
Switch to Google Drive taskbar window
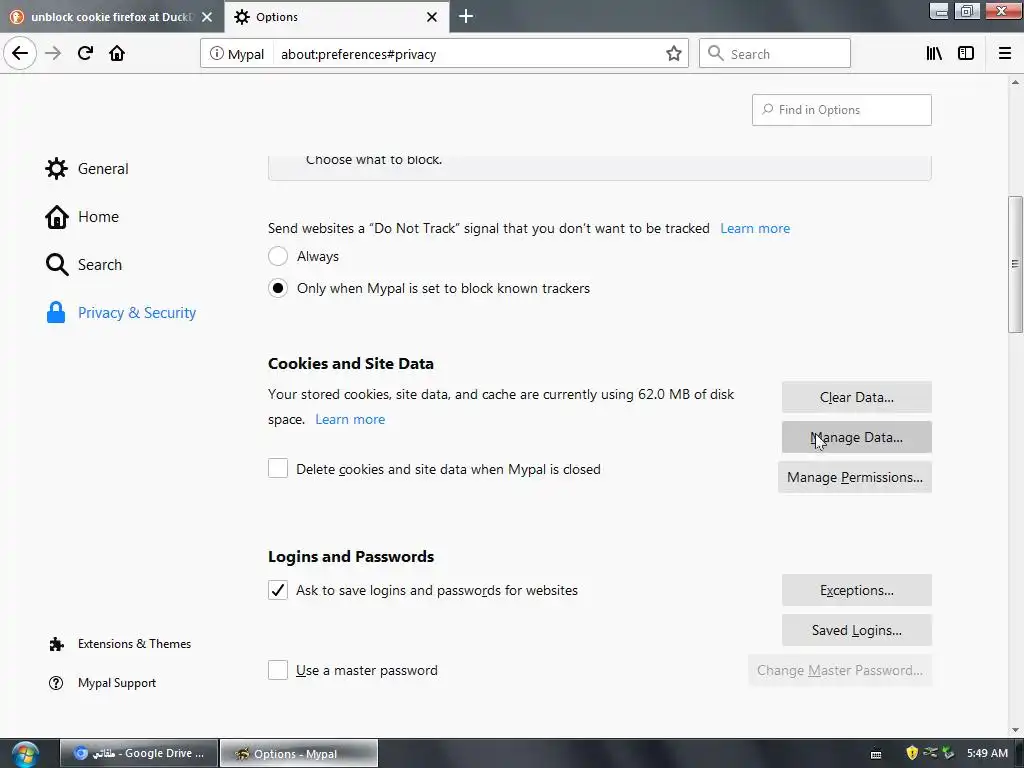(x=138, y=754)
